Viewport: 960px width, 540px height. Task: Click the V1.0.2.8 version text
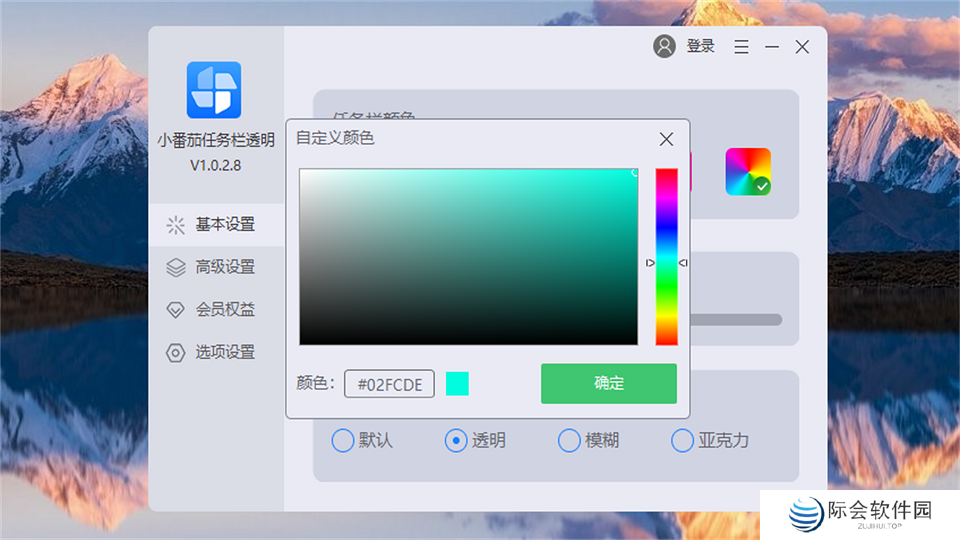coord(216,165)
